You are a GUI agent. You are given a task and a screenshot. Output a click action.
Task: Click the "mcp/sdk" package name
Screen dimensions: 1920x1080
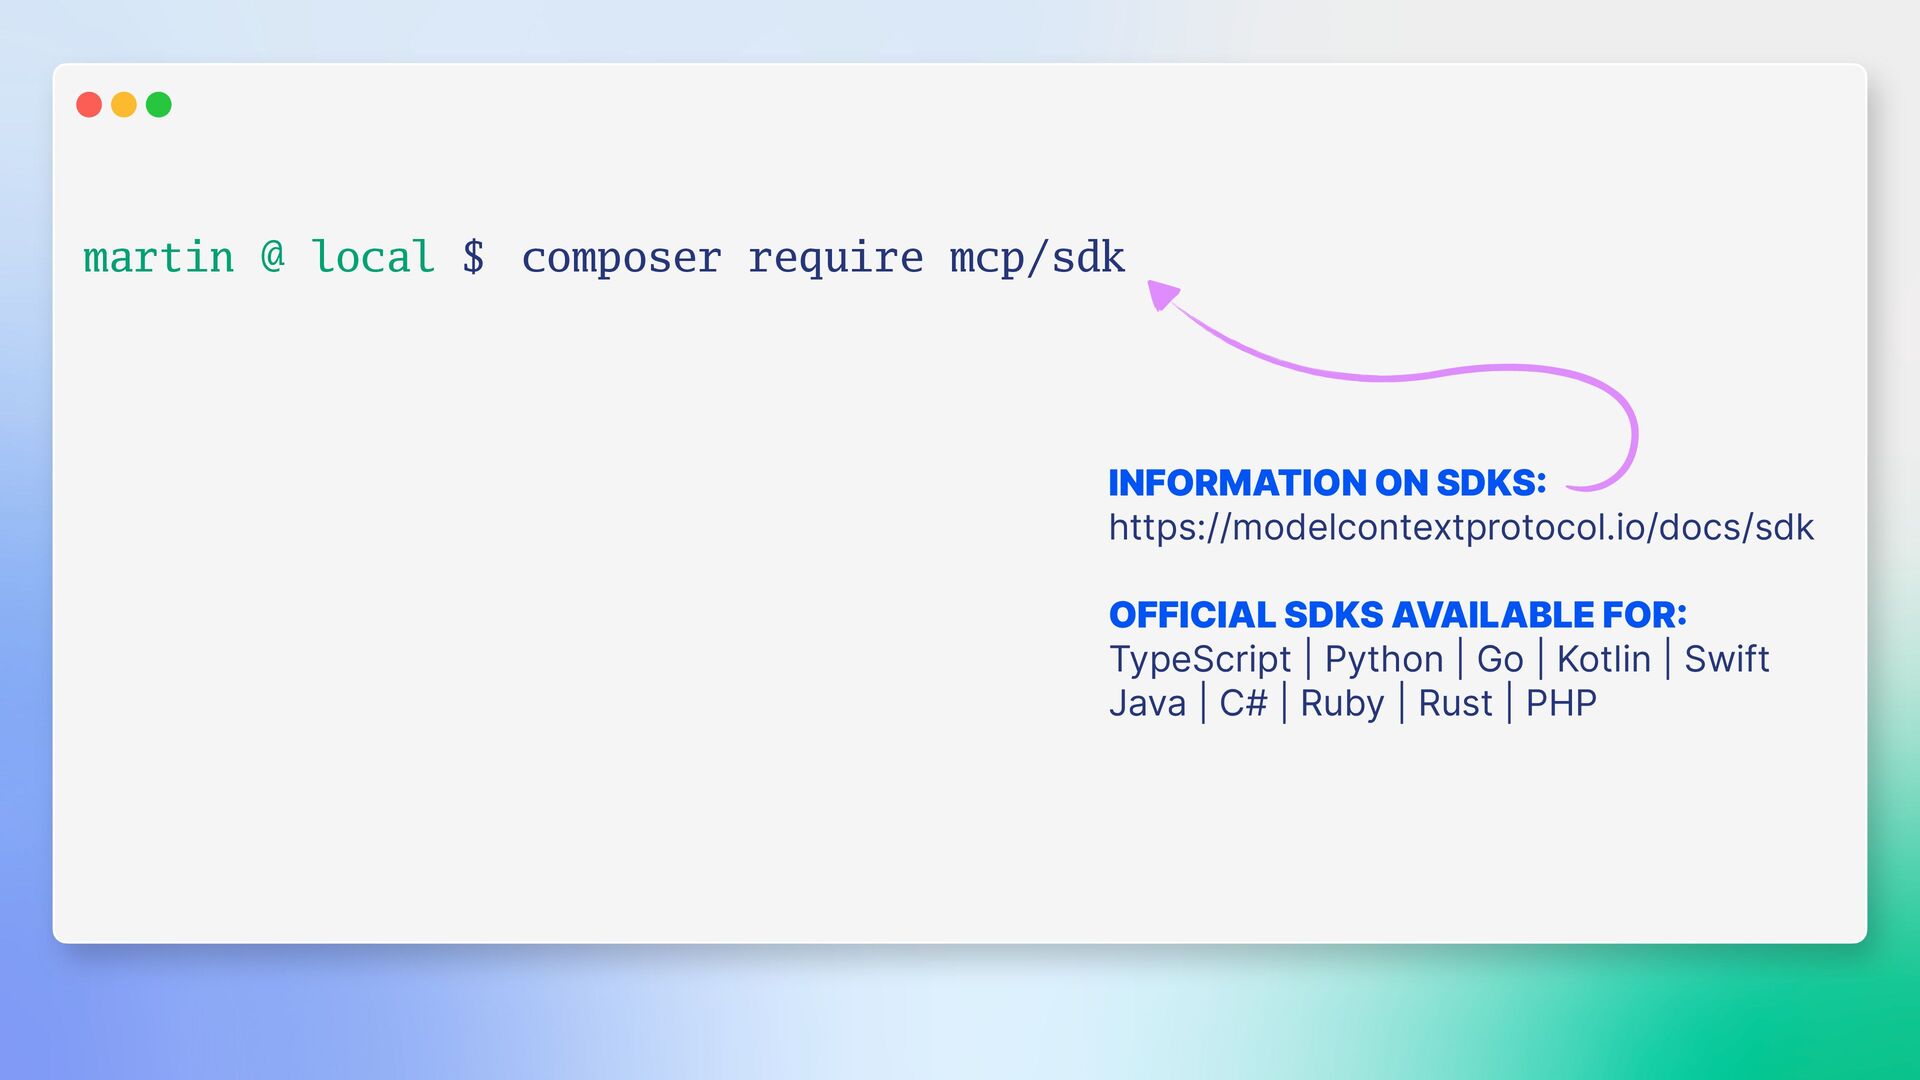[1037, 258]
